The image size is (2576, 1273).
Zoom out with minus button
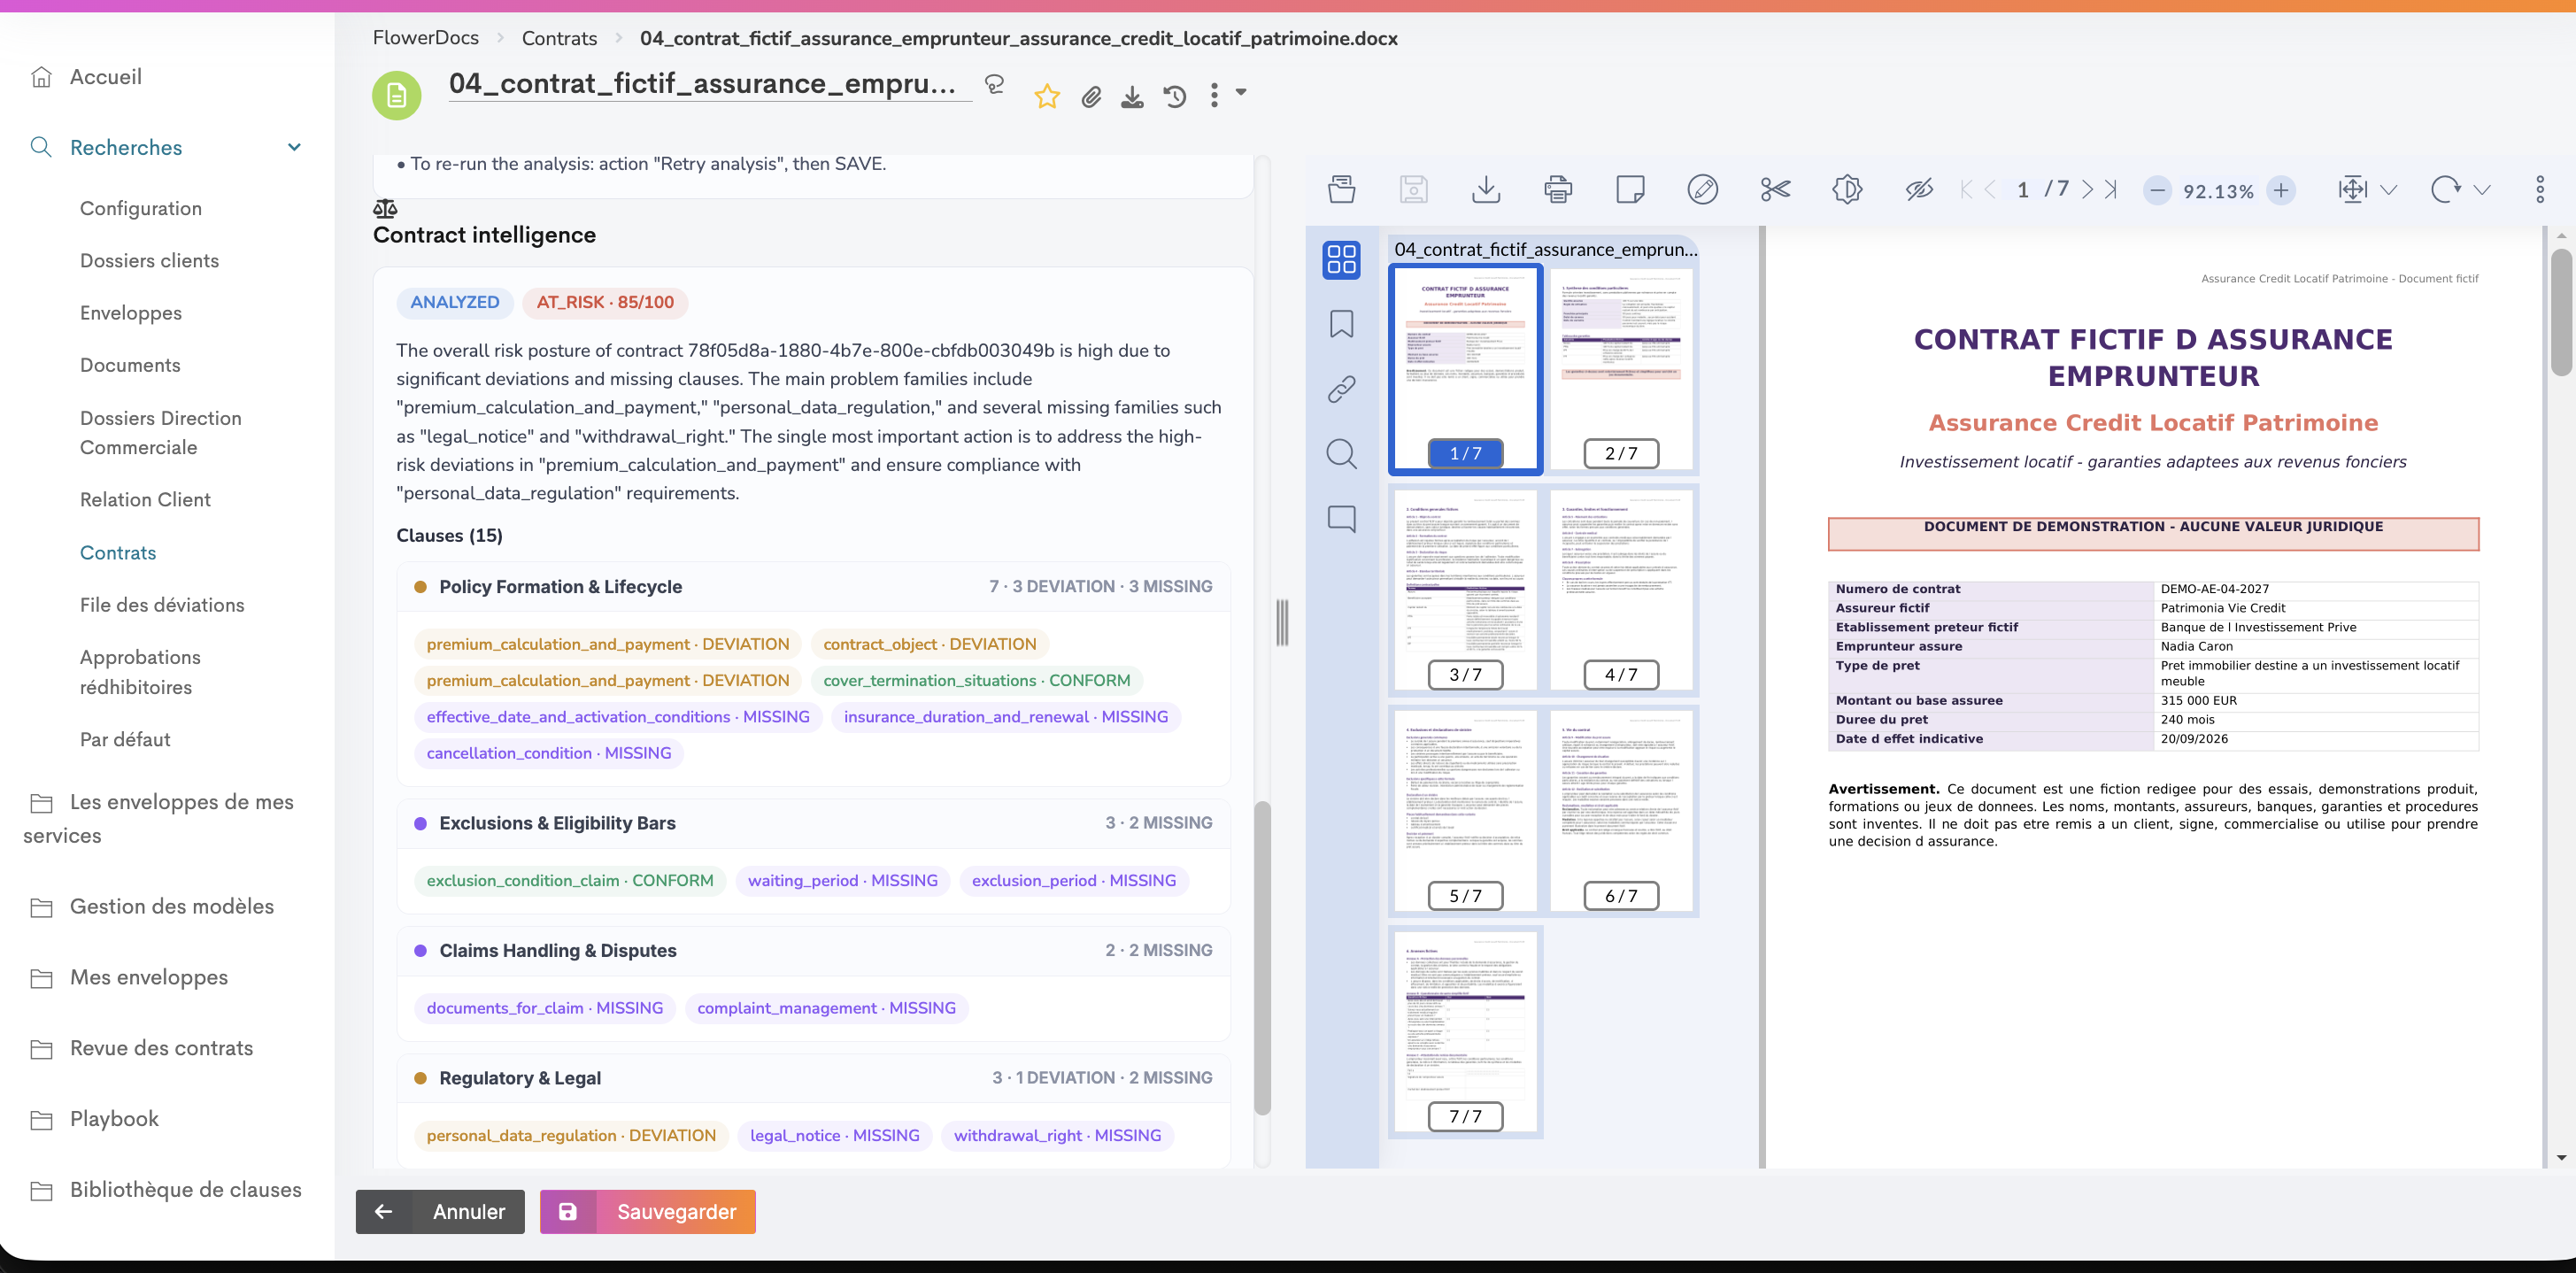tap(2157, 190)
